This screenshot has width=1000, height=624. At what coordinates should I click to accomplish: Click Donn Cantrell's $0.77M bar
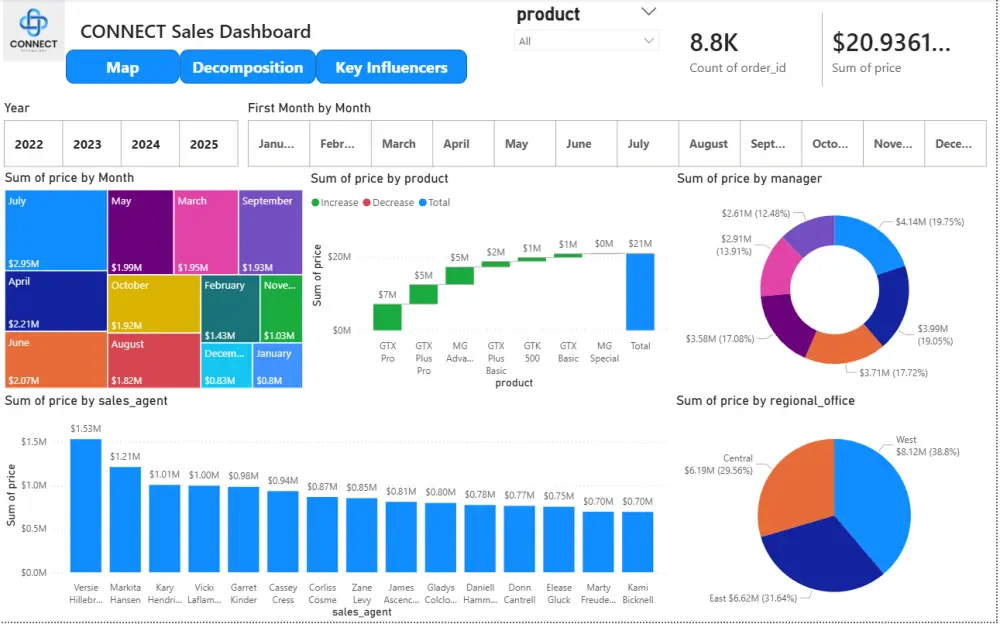(x=519, y=539)
